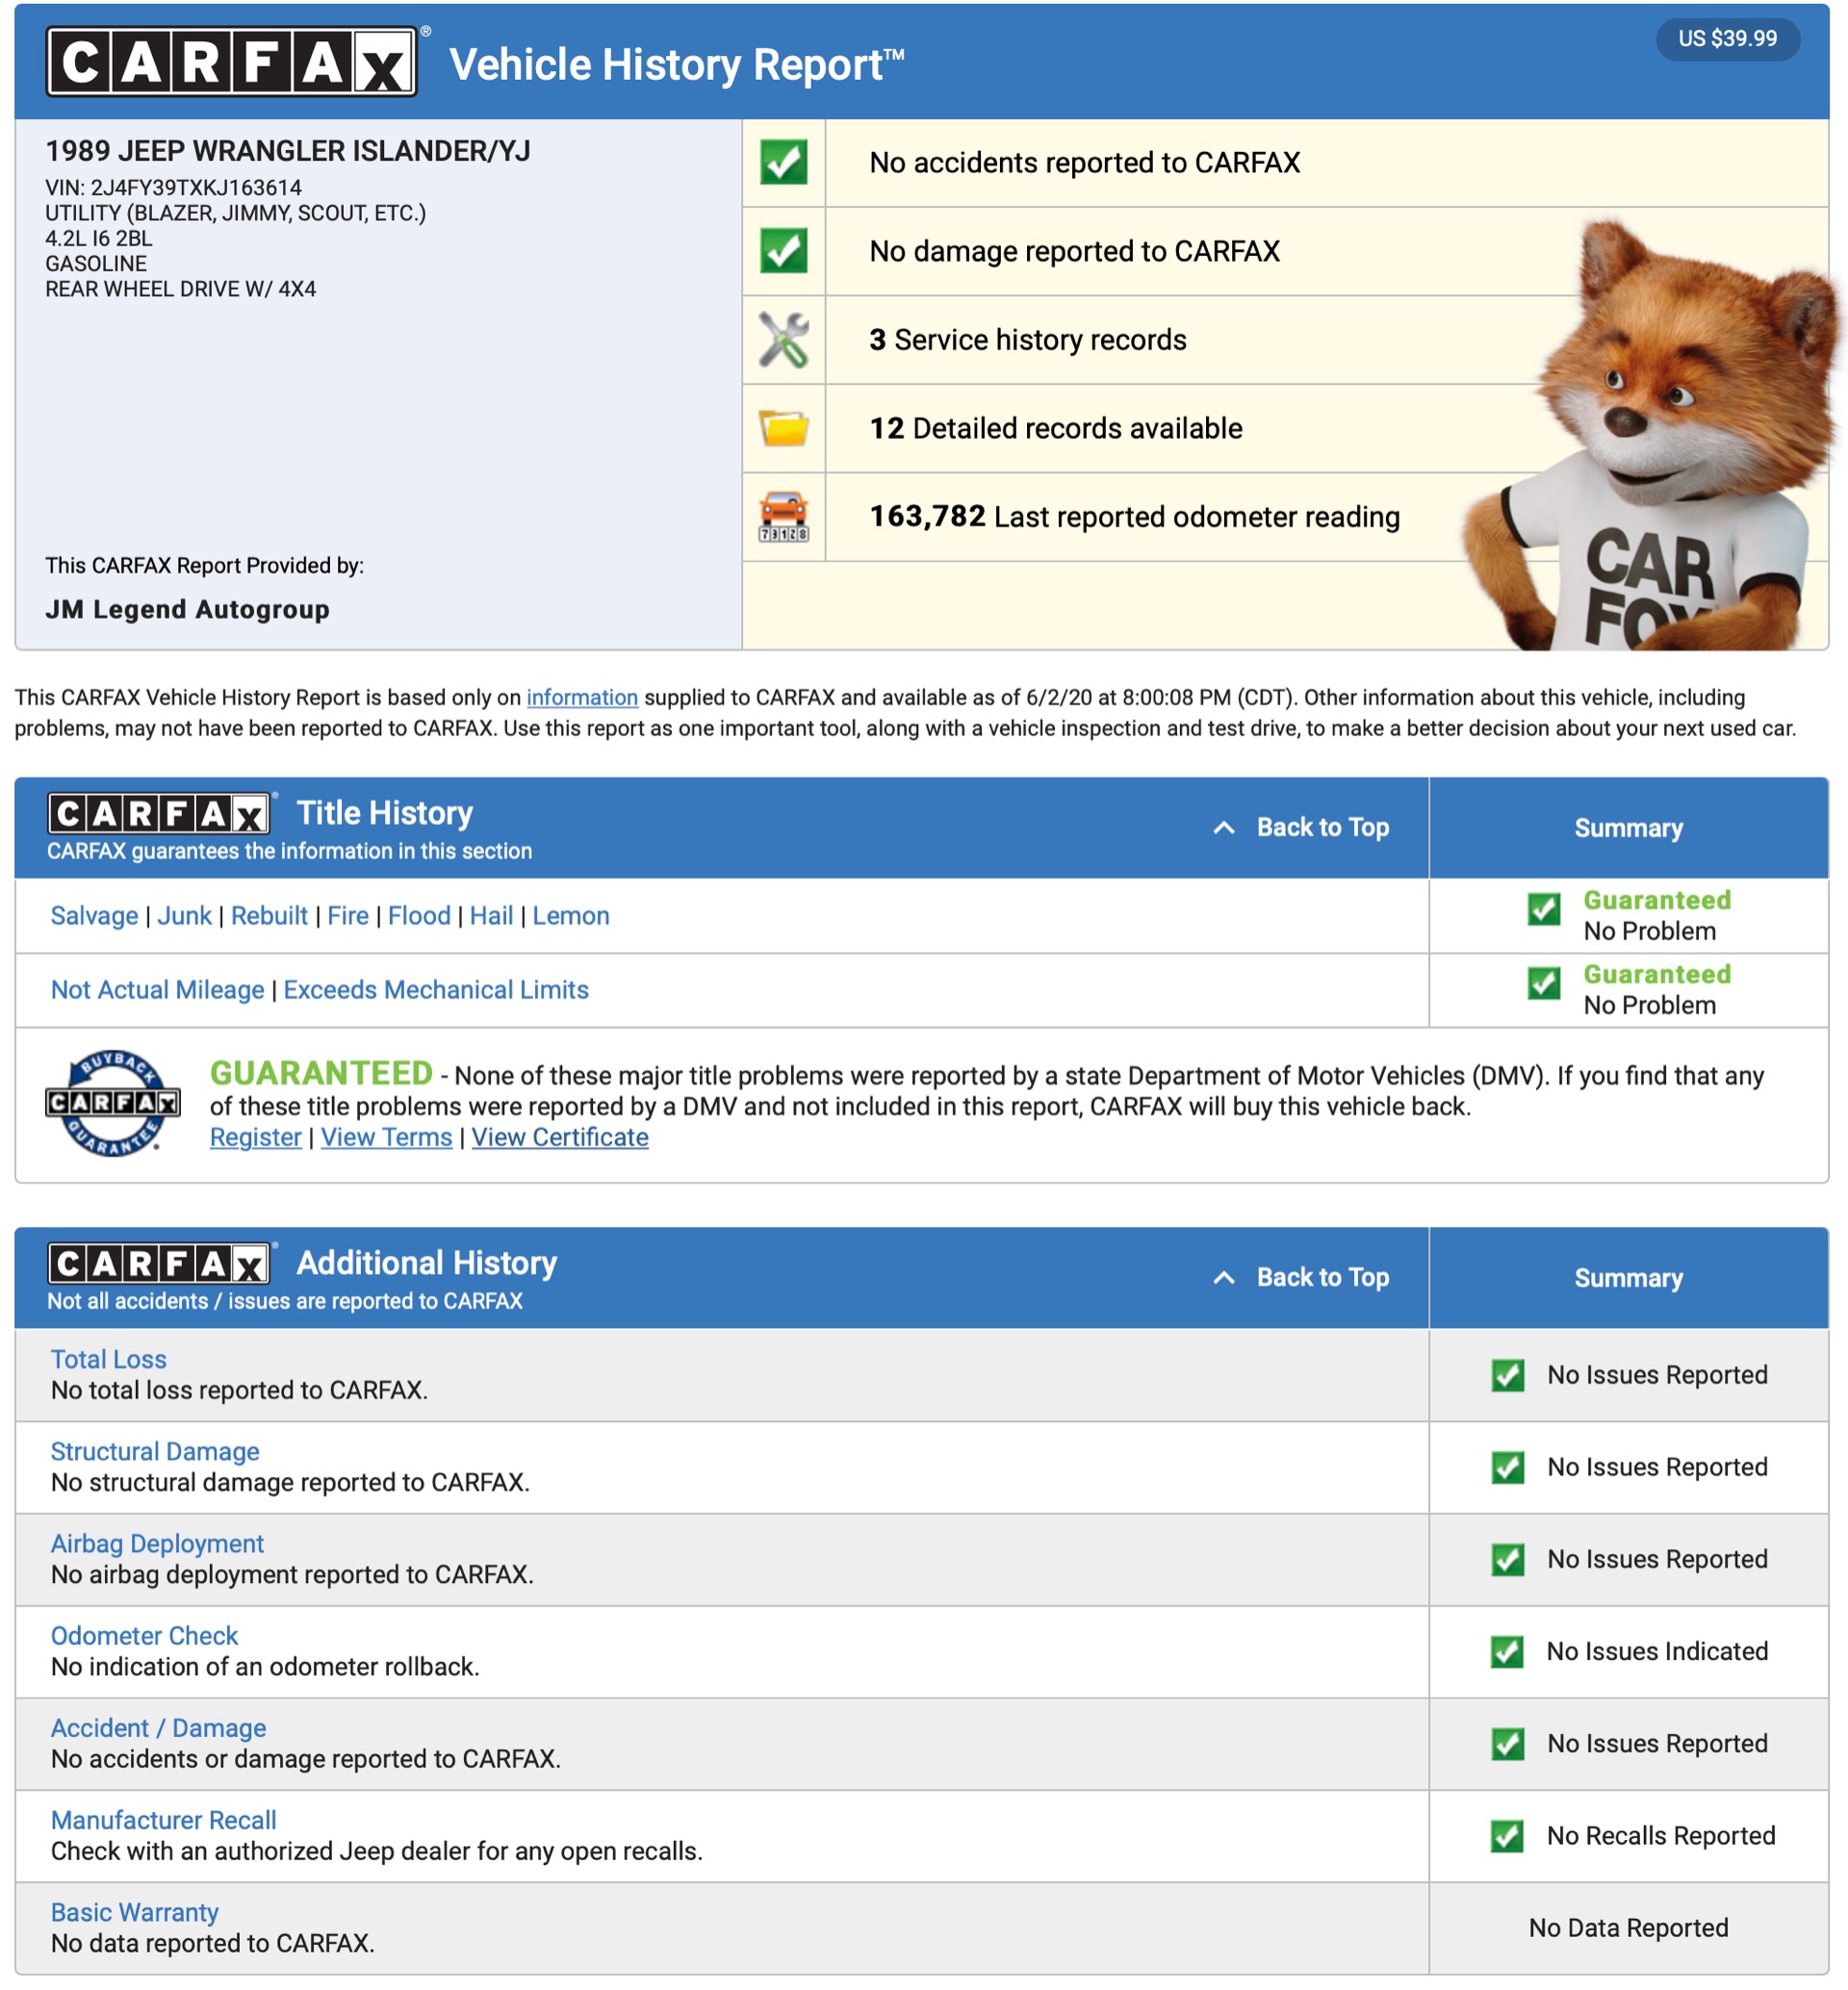Open the Accident / Damage link
This screenshot has width=1848, height=1990.
[158, 1728]
